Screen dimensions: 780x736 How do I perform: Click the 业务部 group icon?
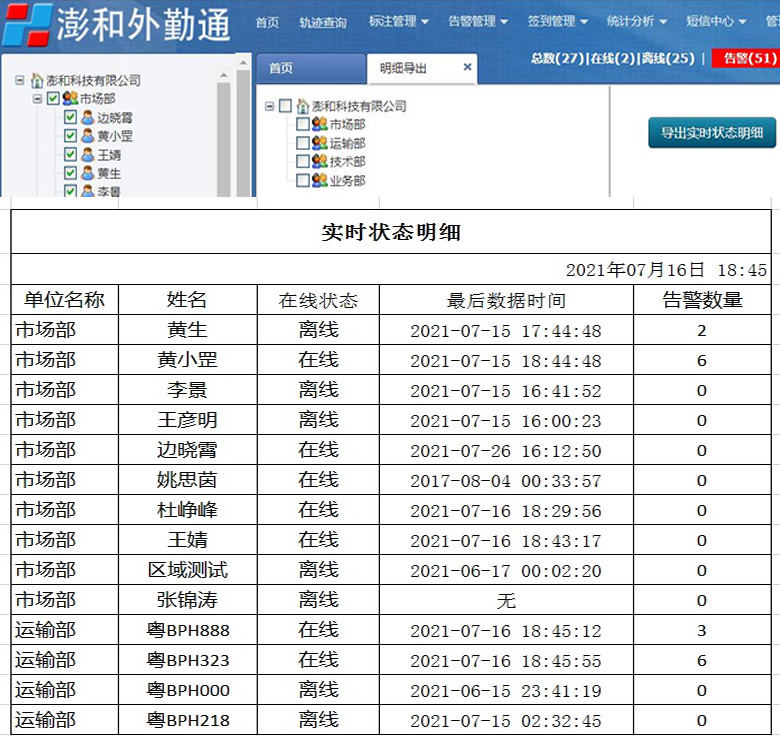pyautogui.click(x=319, y=180)
